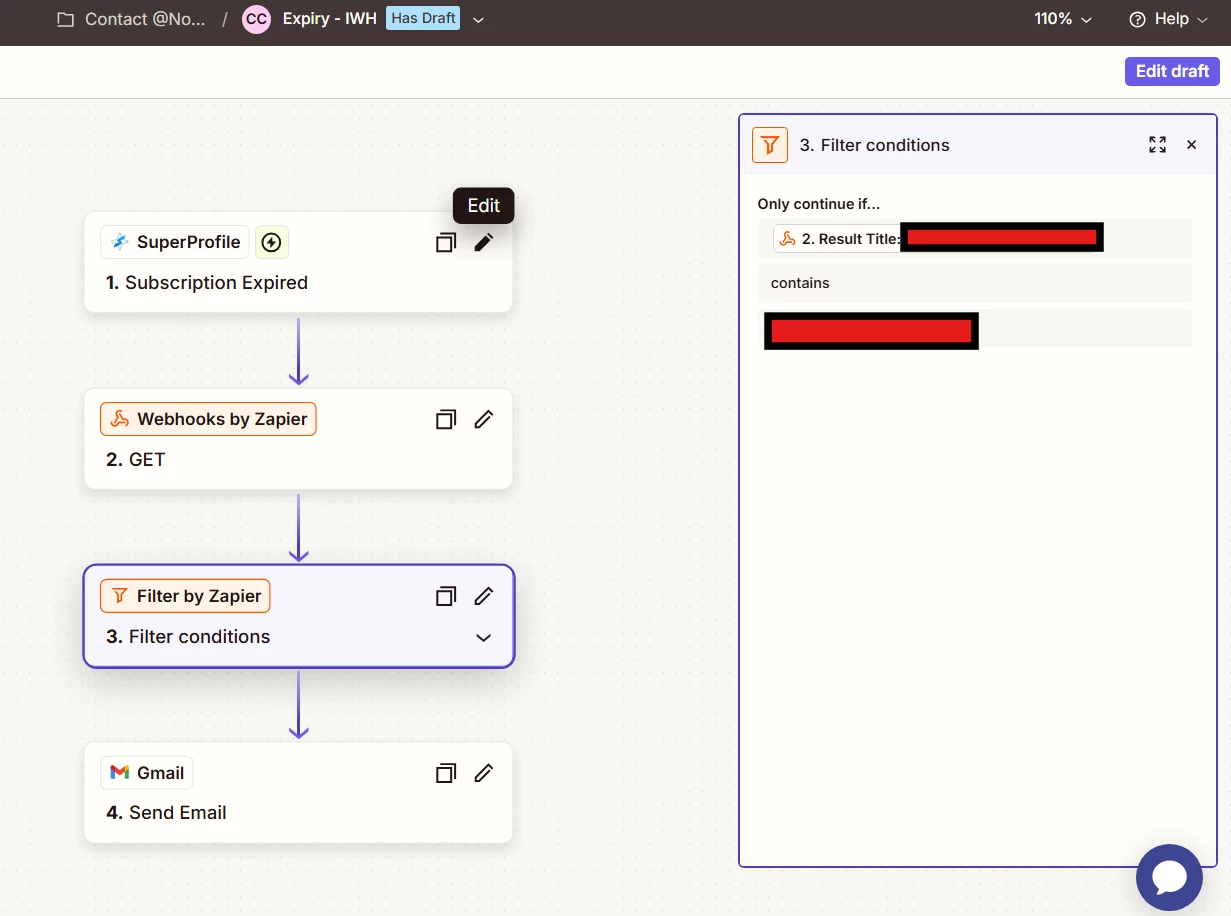Select the 4. Send Email step text
This screenshot has width=1231, height=916.
pyautogui.click(x=167, y=813)
